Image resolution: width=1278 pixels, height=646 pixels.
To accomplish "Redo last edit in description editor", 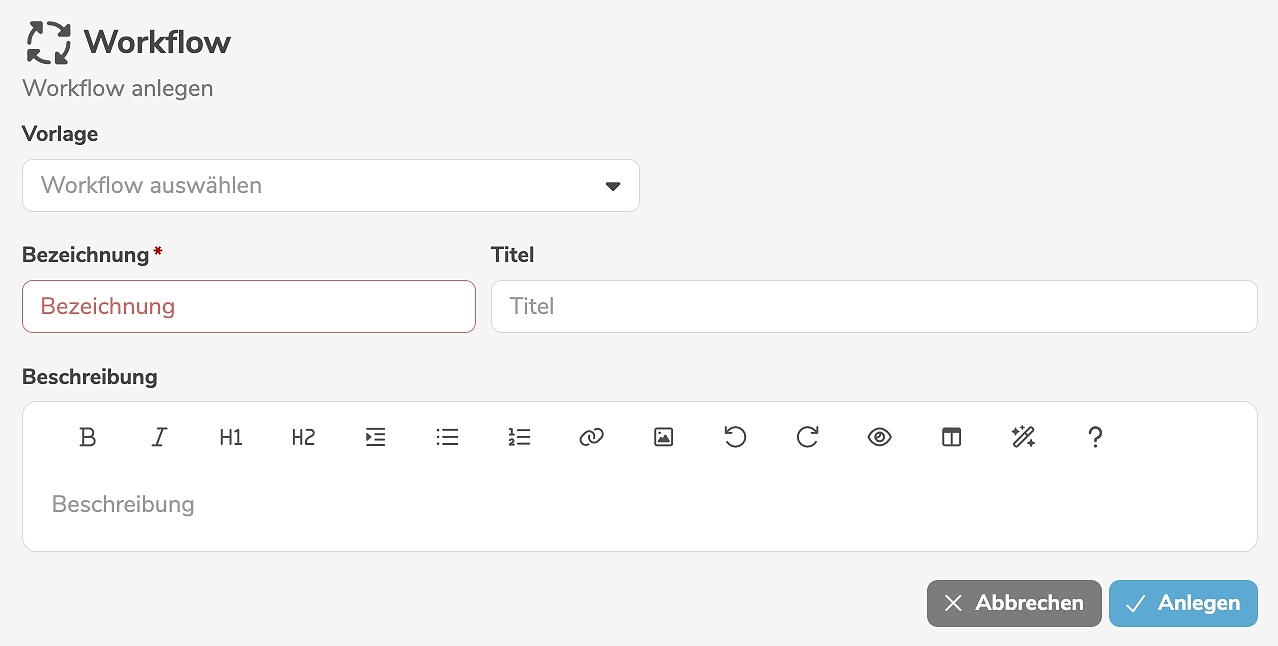I will click(807, 437).
